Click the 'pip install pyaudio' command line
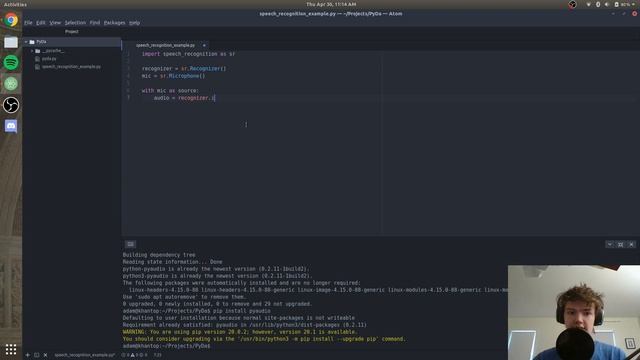The width and height of the screenshot is (640, 360). click(196, 311)
